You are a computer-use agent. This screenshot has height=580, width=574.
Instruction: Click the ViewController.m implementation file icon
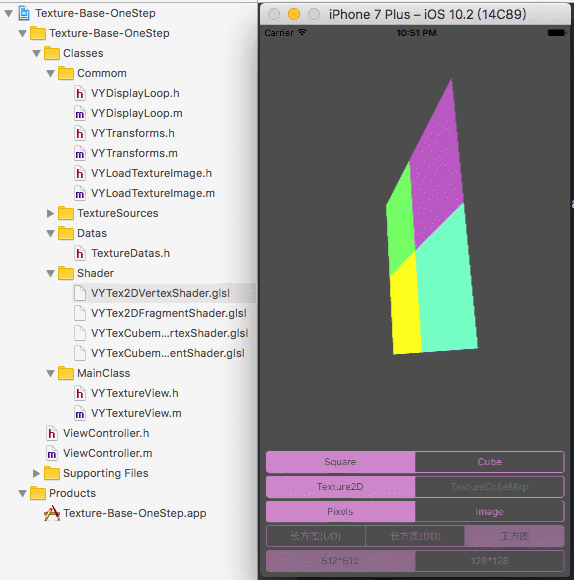(x=51, y=453)
